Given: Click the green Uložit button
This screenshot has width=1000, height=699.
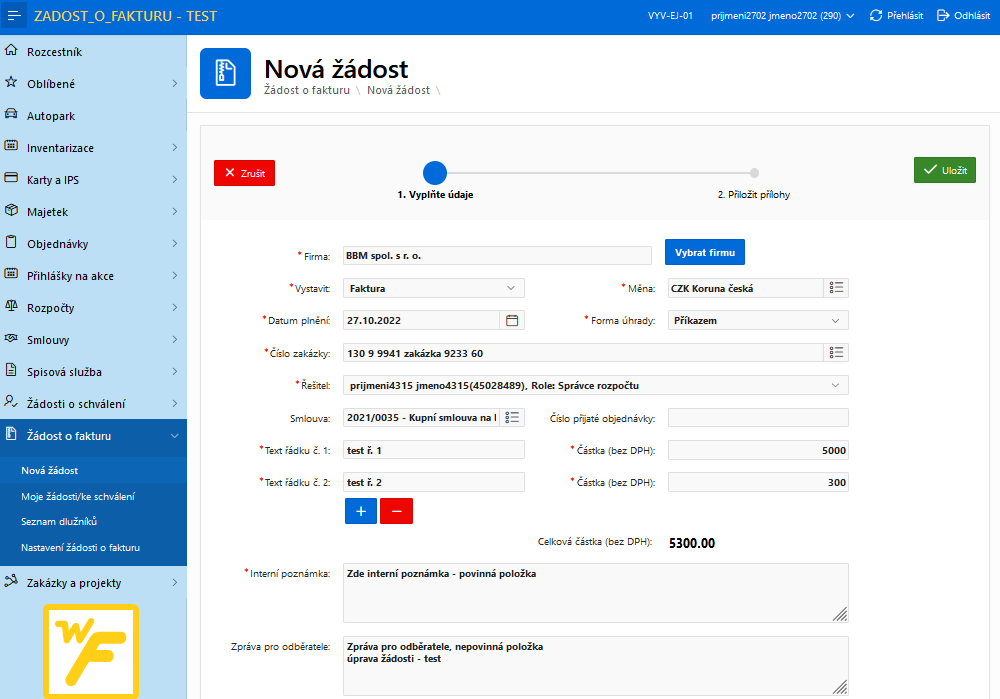Looking at the screenshot, I should tap(945, 170).
